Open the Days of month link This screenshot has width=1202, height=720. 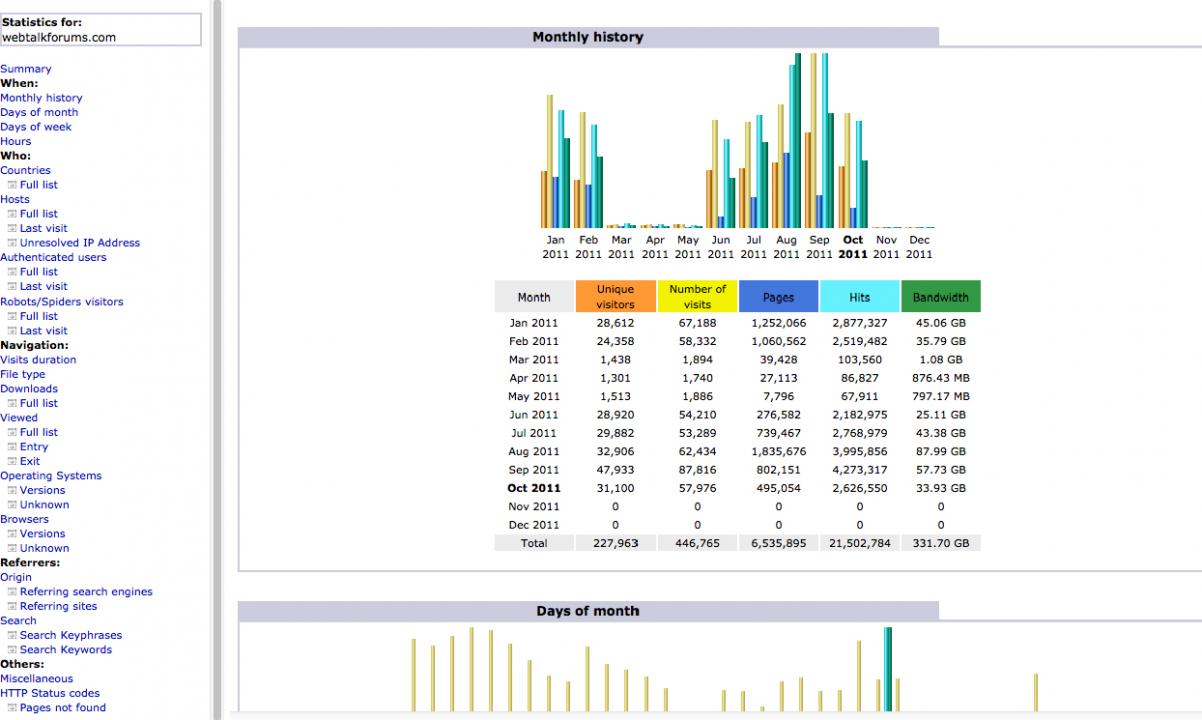pyautogui.click(x=39, y=112)
